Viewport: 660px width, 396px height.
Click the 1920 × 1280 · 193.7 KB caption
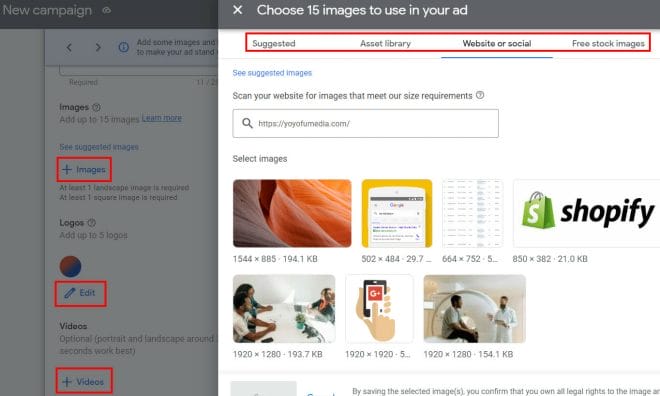(x=277, y=354)
